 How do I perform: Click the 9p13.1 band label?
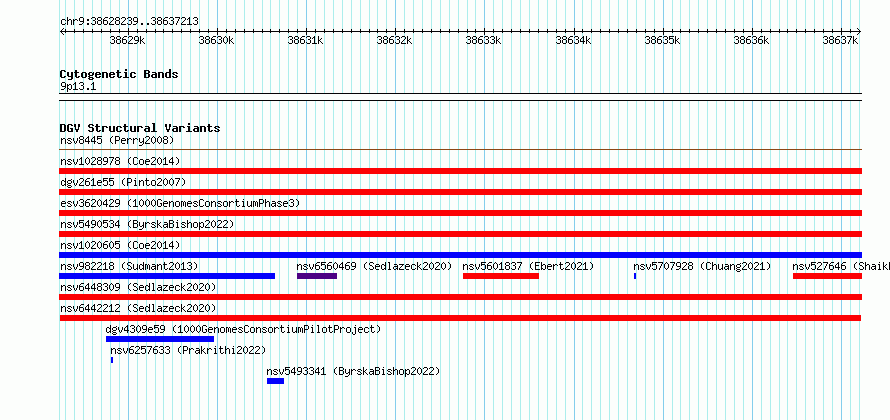pyautogui.click(x=78, y=87)
